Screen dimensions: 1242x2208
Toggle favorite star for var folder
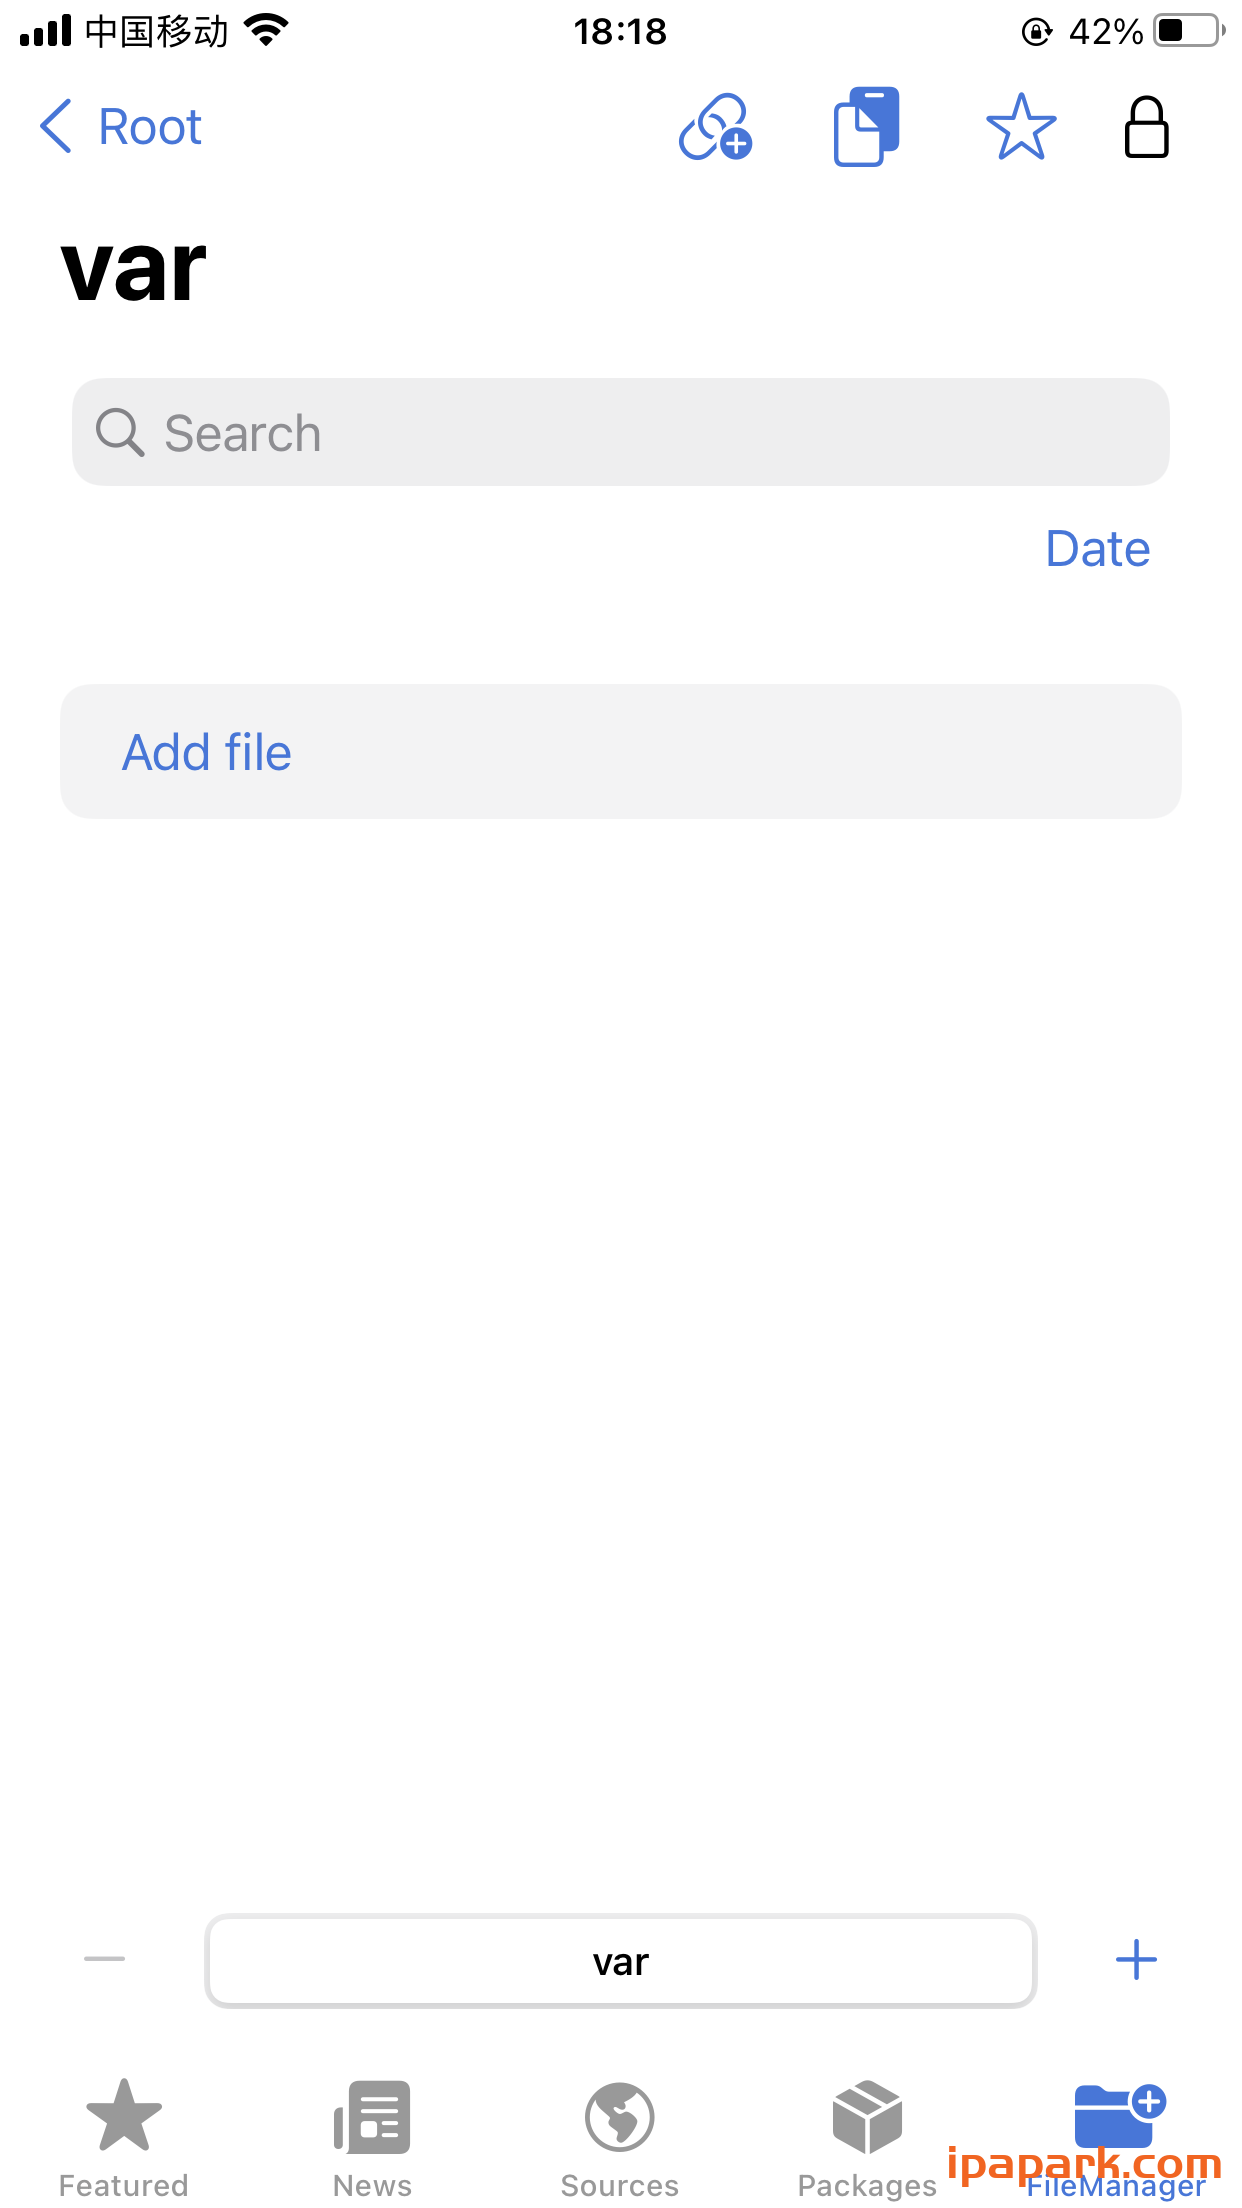[1020, 128]
